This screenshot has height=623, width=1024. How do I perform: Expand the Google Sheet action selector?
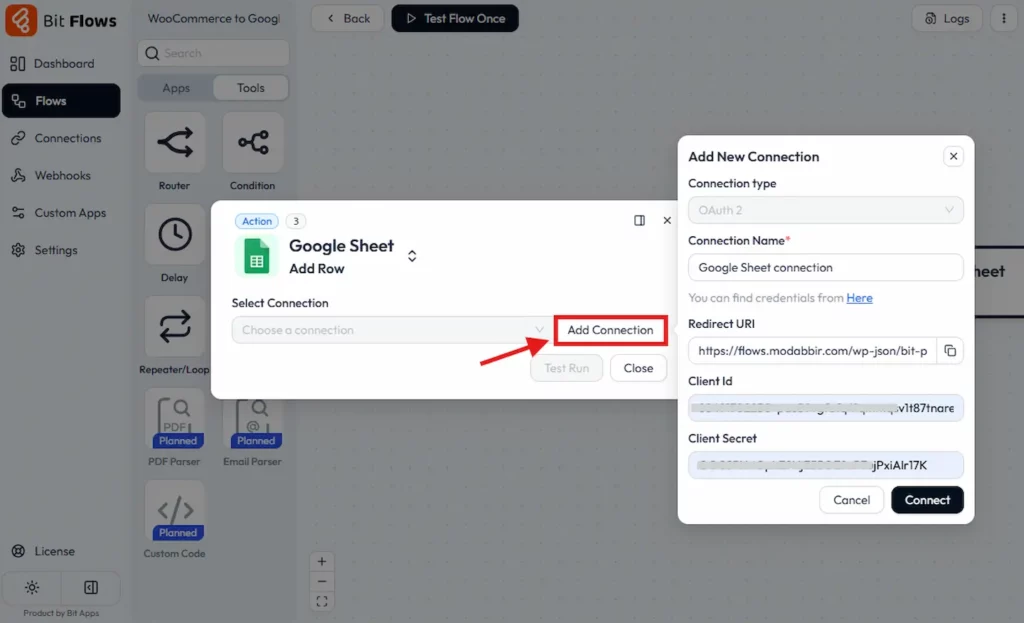(x=411, y=255)
